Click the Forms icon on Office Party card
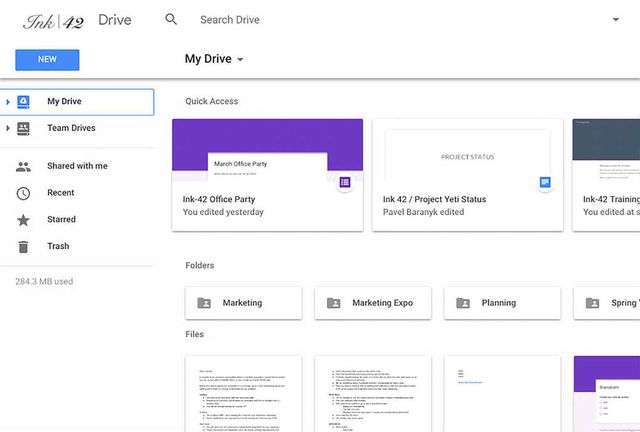Viewport: 640px width, 432px height. (x=345, y=182)
